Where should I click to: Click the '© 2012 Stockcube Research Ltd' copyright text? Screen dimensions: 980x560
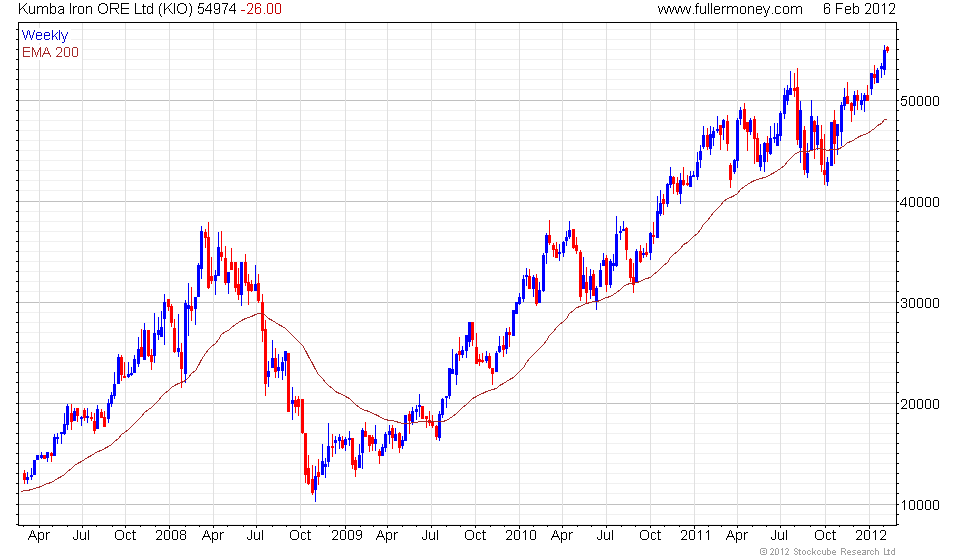tap(828, 552)
